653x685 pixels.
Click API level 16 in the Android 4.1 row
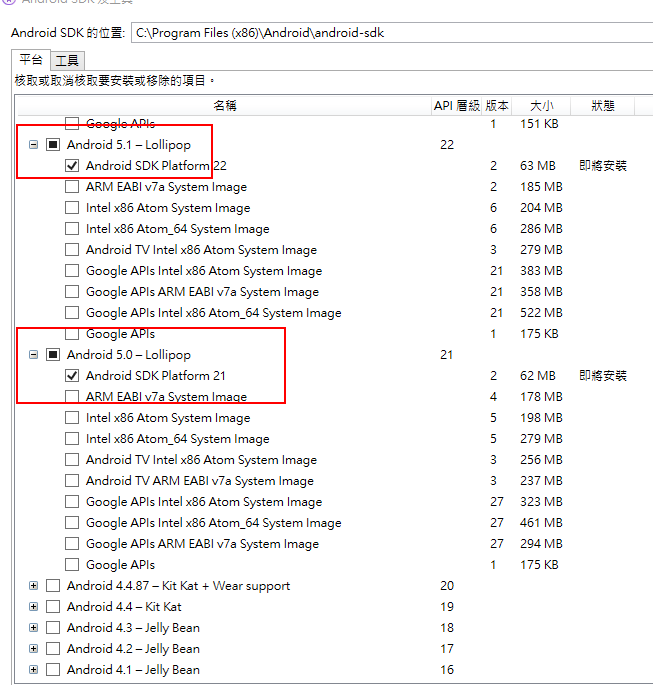447,669
